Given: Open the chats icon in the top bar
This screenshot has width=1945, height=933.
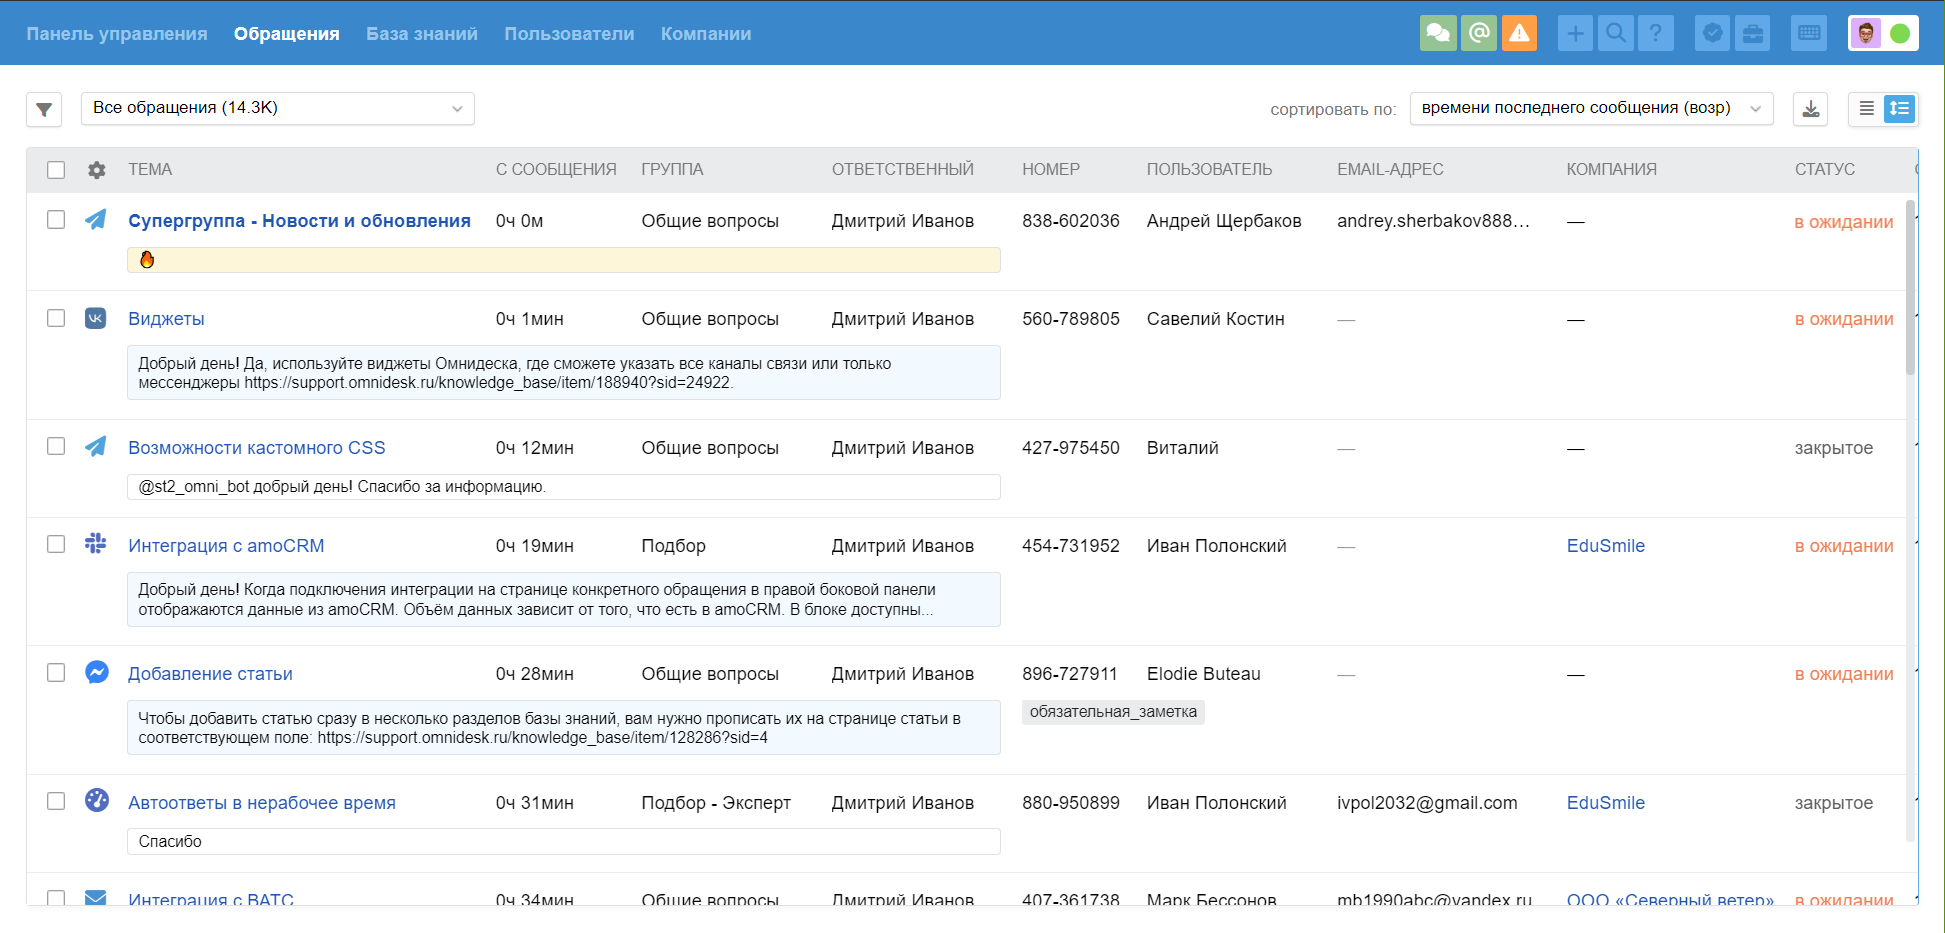Looking at the screenshot, I should [x=1438, y=33].
